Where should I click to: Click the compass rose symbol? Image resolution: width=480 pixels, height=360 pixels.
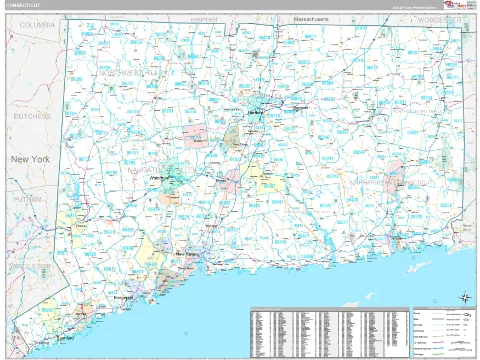point(464,297)
